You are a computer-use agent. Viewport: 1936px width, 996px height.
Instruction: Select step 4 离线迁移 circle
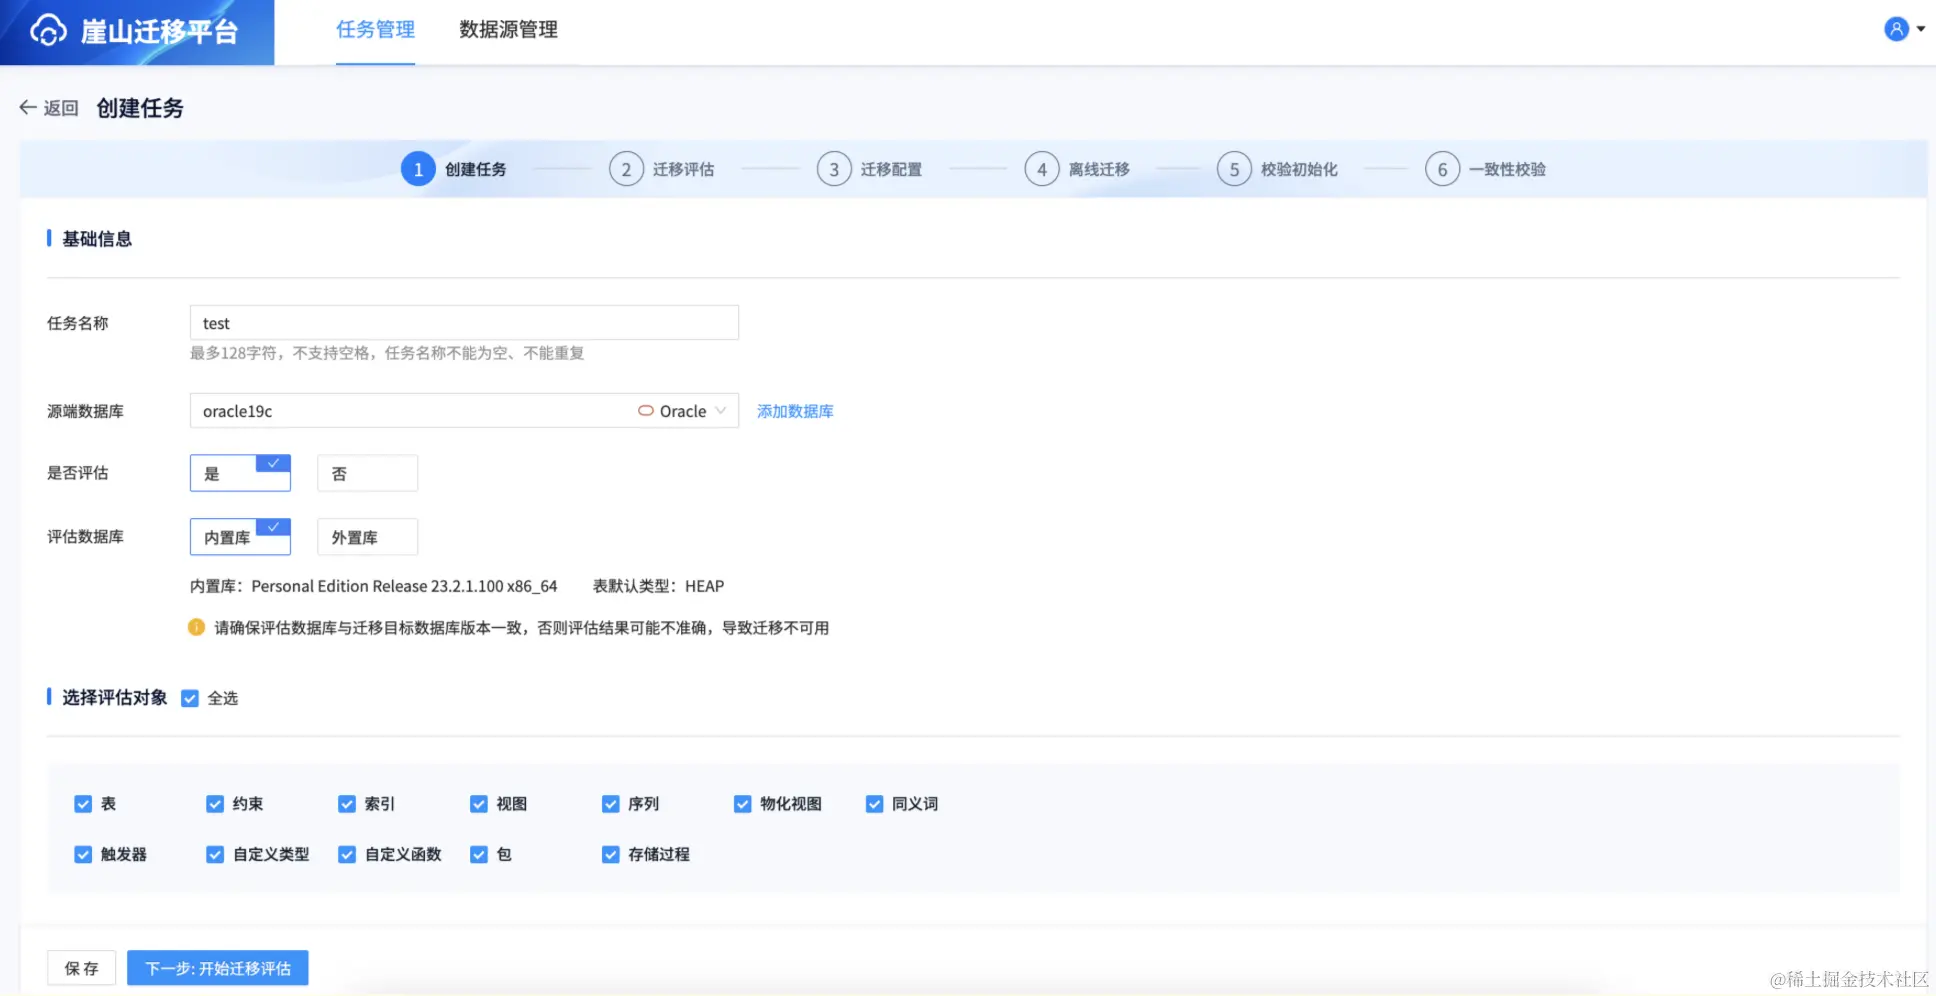pyautogui.click(x=1042, y=169)
